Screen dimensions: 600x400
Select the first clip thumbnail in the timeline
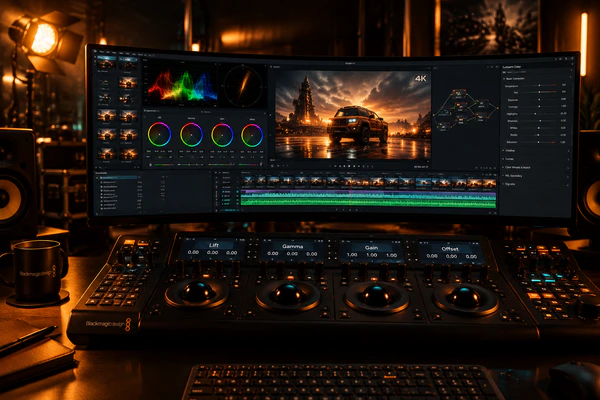click(248, 181)
